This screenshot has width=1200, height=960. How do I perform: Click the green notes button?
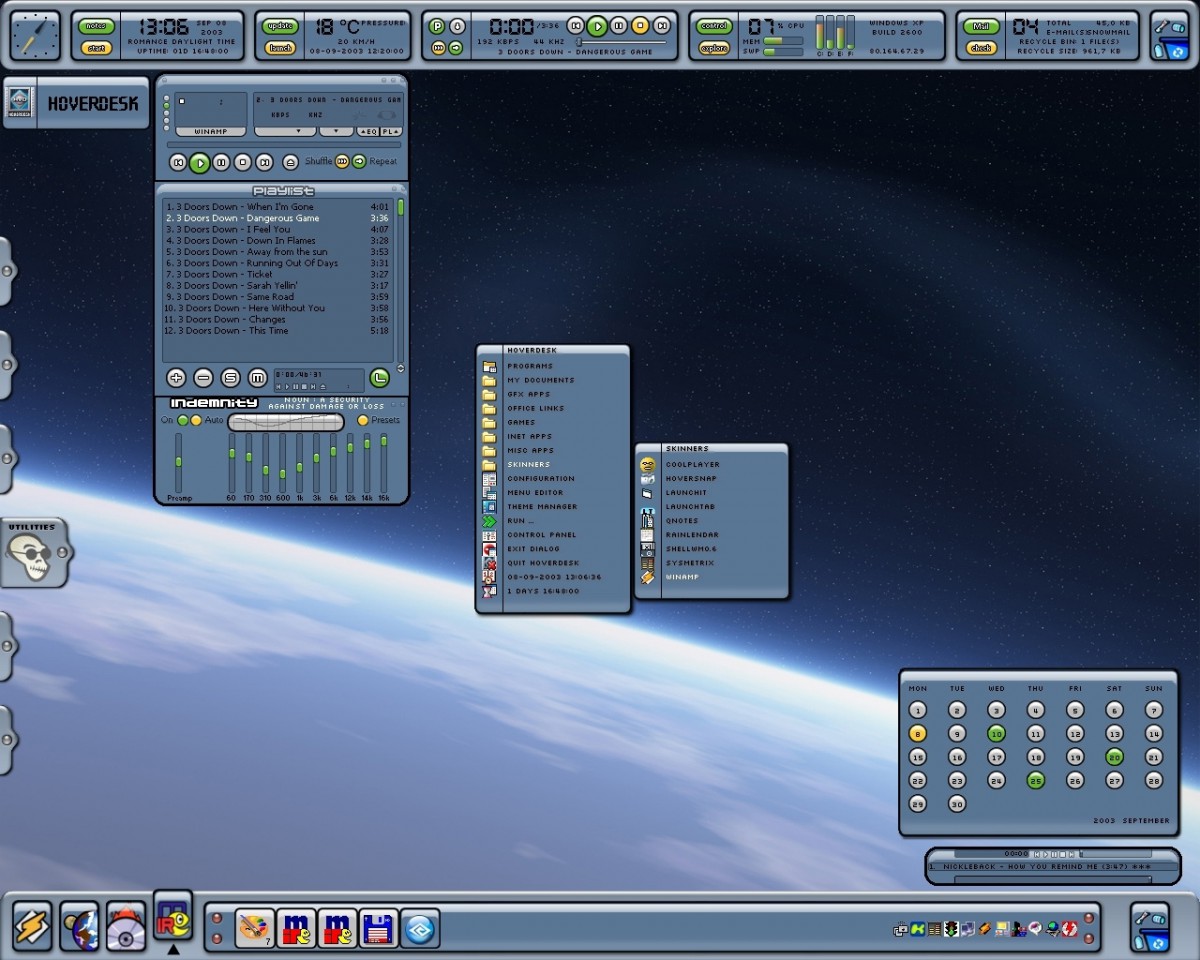(96, 26)
